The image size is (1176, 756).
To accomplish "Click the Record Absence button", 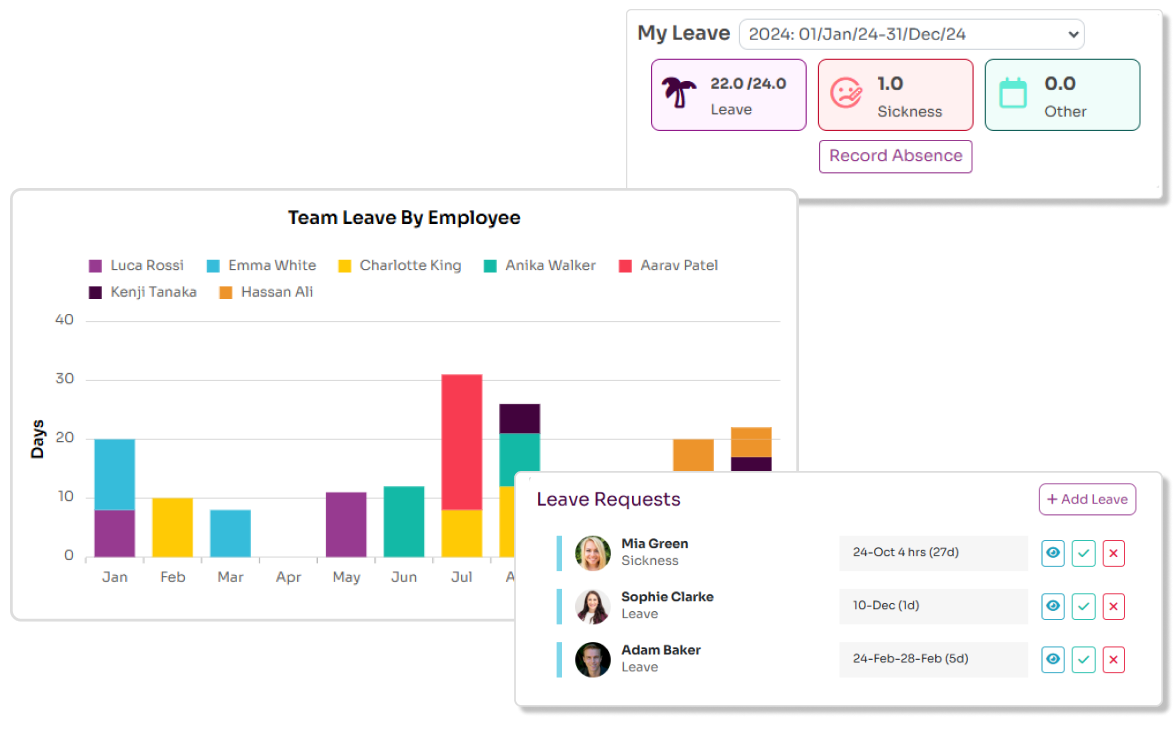I will 896,156.
